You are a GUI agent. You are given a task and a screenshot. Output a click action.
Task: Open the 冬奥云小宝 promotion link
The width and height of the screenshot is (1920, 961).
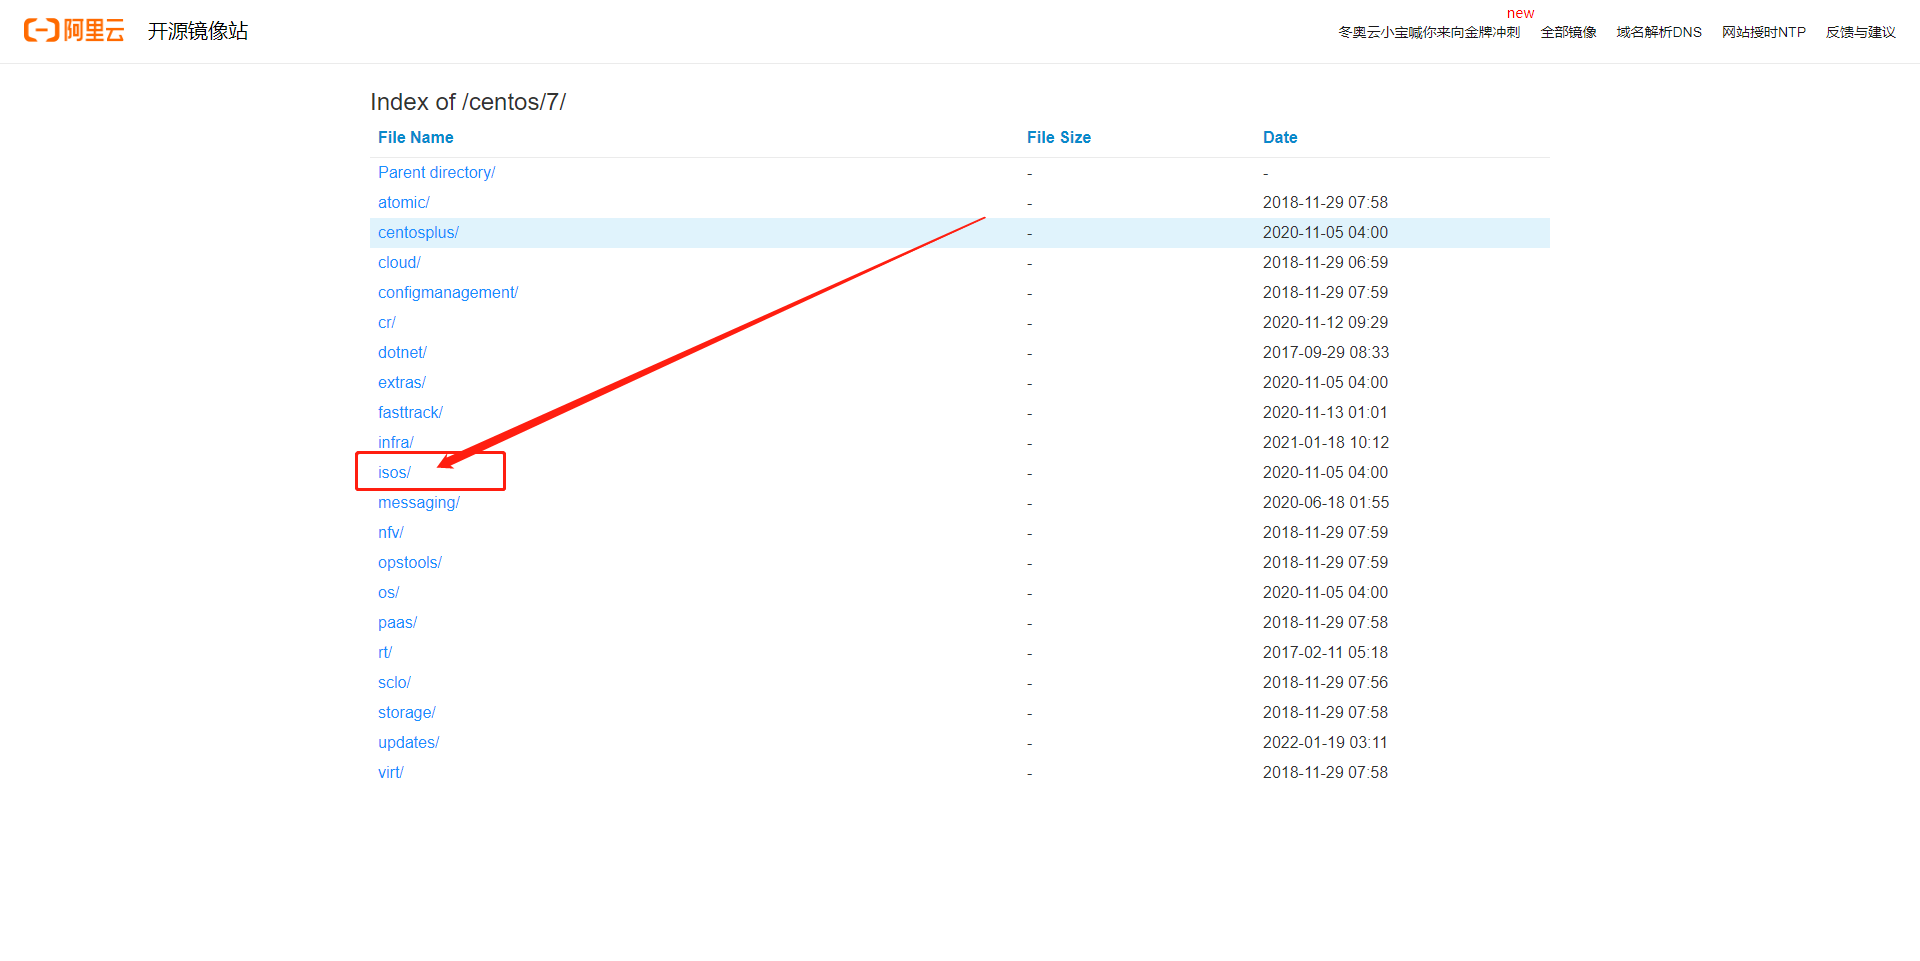(1429, 32)
